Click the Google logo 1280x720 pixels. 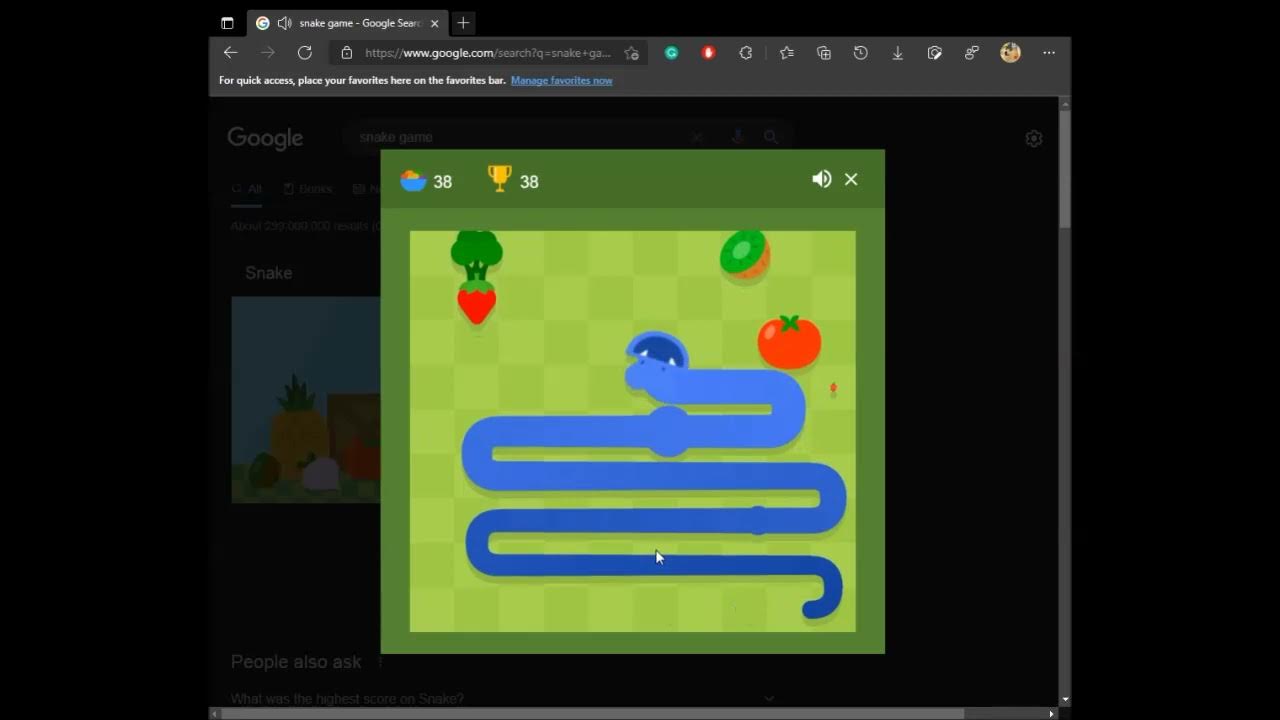(x=265, y=138)
